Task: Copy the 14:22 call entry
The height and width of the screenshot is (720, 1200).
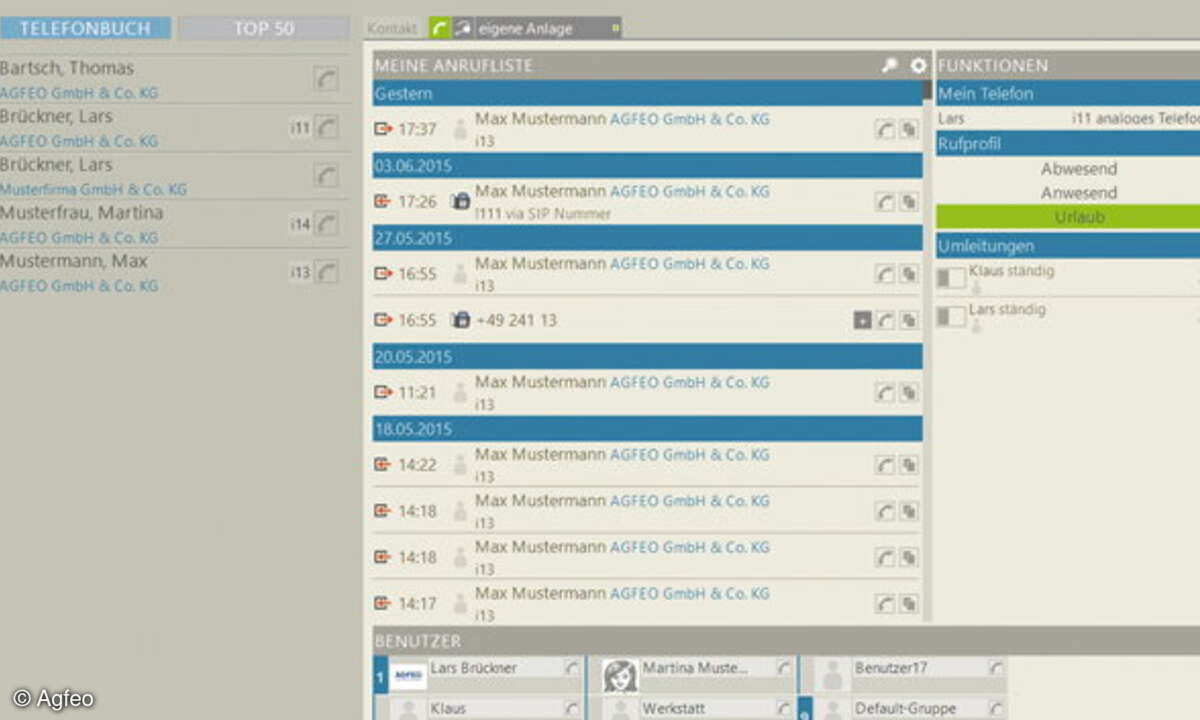Action: pyautogui.click(x=908, y=465)
